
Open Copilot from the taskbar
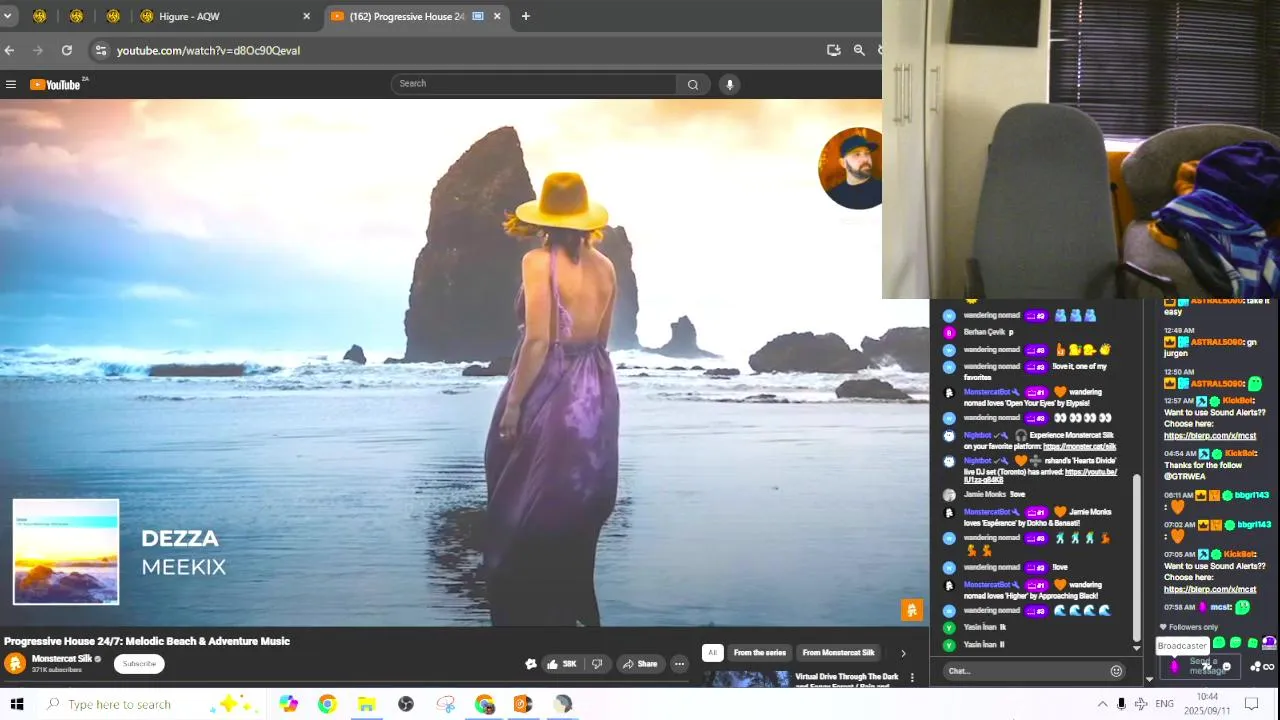(x=289, y=704)
